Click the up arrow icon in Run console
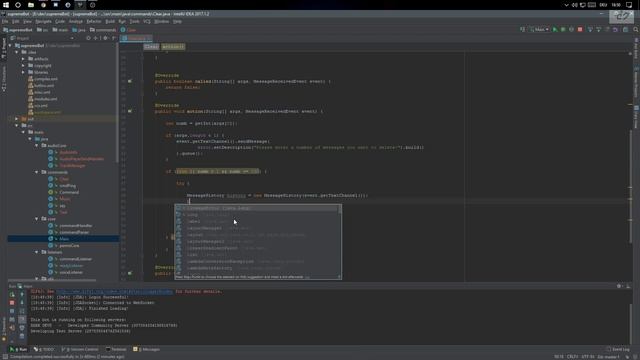This screenshot has width=640, height=360. coord(22,294)
